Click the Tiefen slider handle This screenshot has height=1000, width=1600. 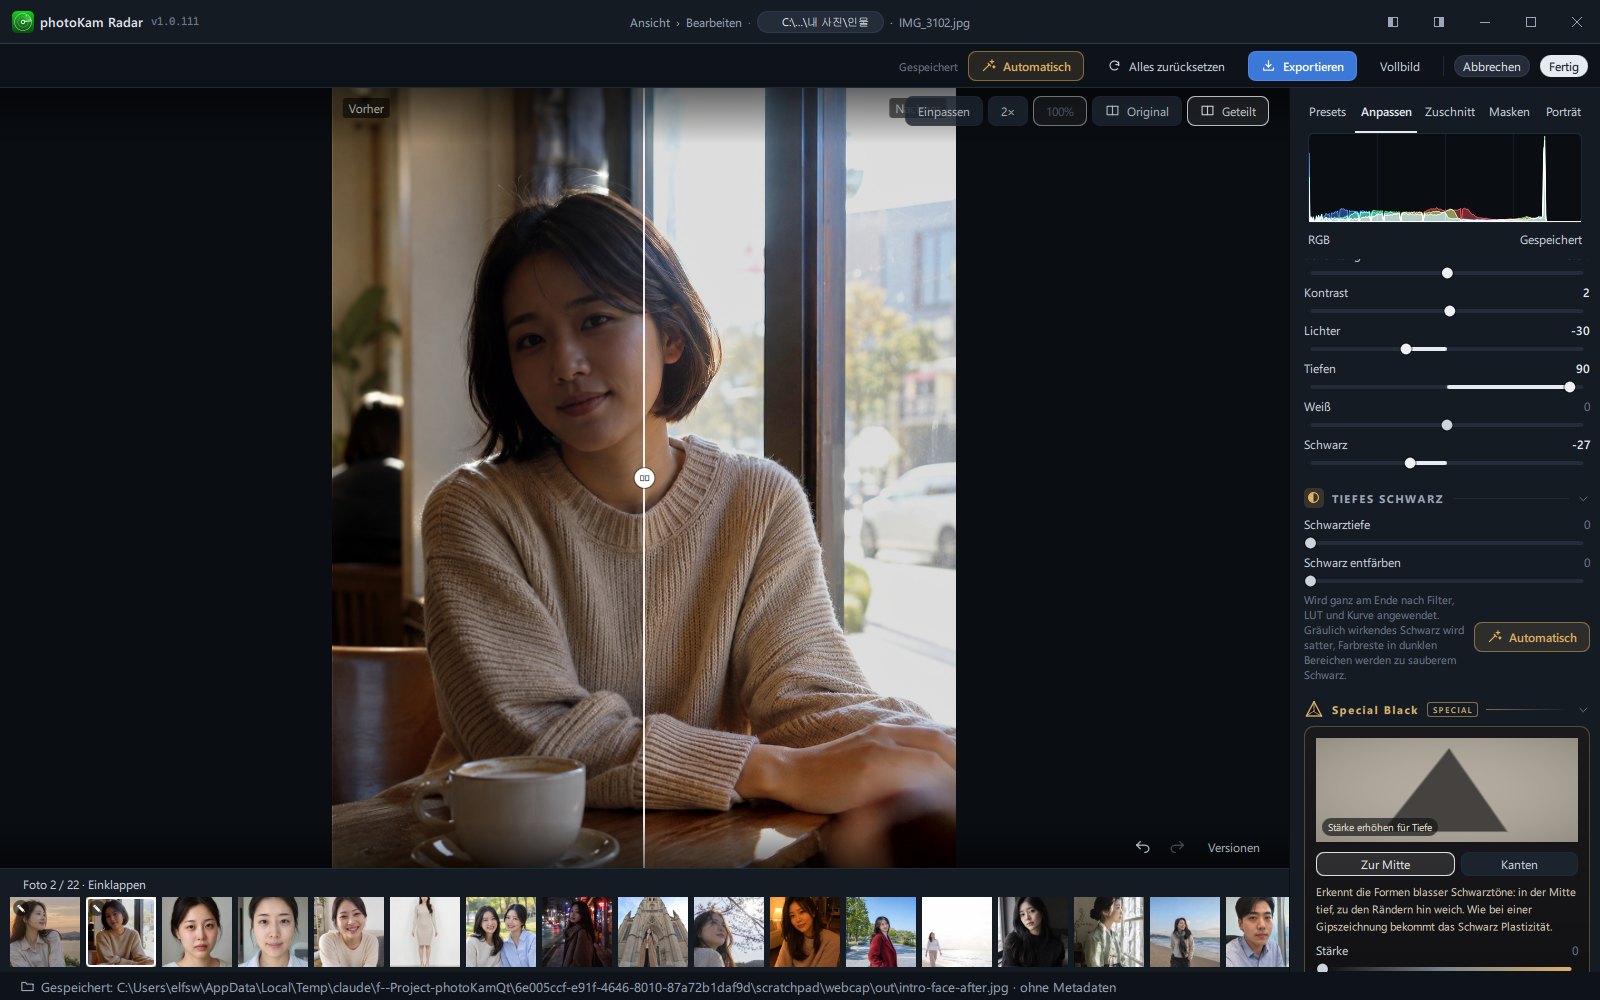(x=1569, y=387)
